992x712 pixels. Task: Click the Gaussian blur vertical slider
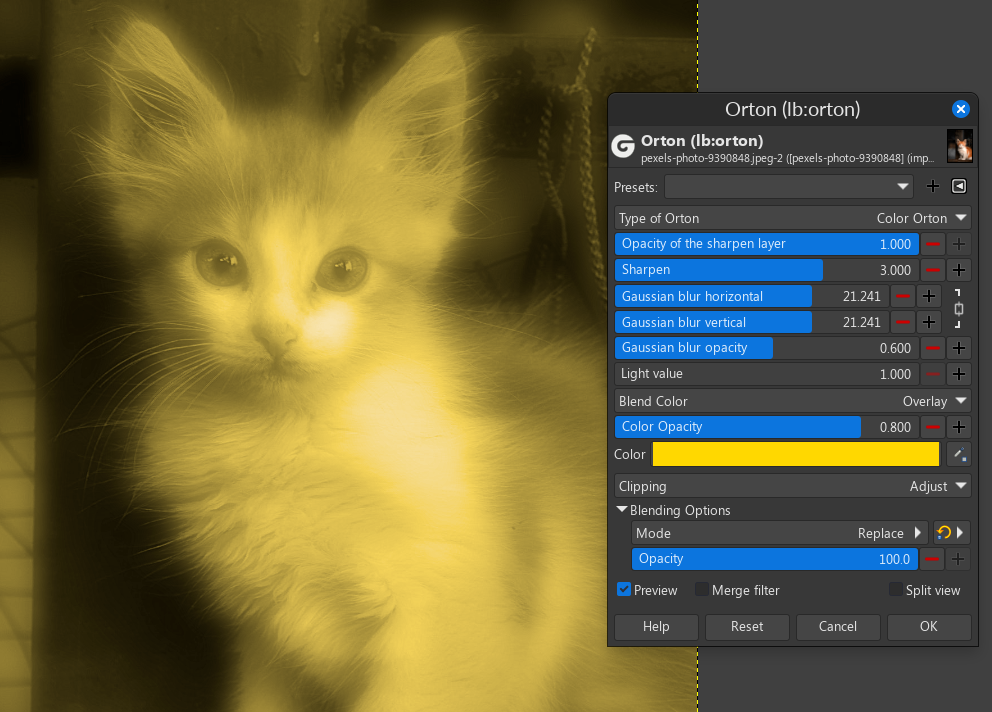752,322
